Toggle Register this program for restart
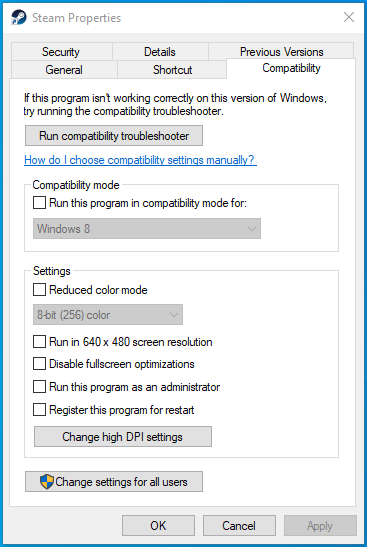Screen dimensions: 367x547 [39, 410]
